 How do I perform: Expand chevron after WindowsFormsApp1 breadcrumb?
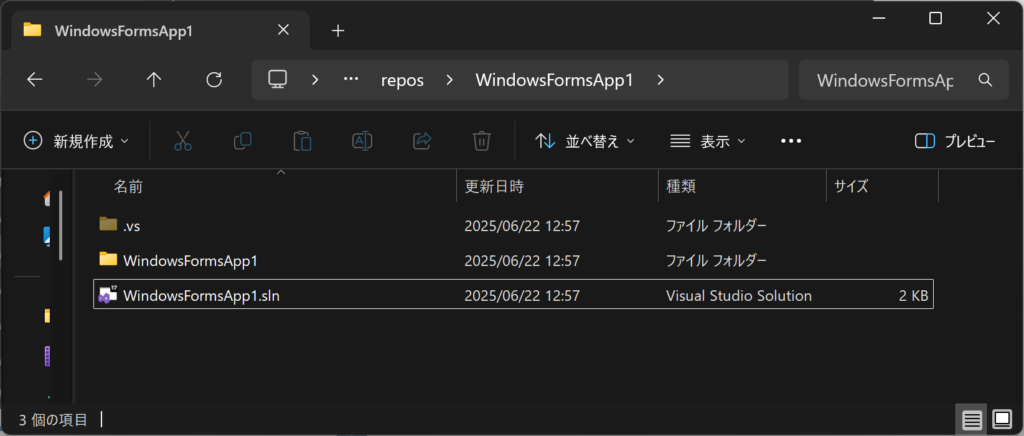click(660, 80)
